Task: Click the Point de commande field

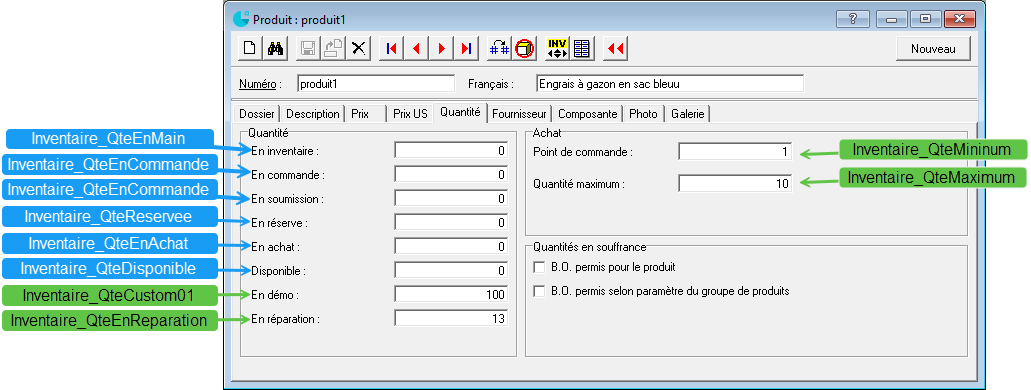Action: (735, 152)
